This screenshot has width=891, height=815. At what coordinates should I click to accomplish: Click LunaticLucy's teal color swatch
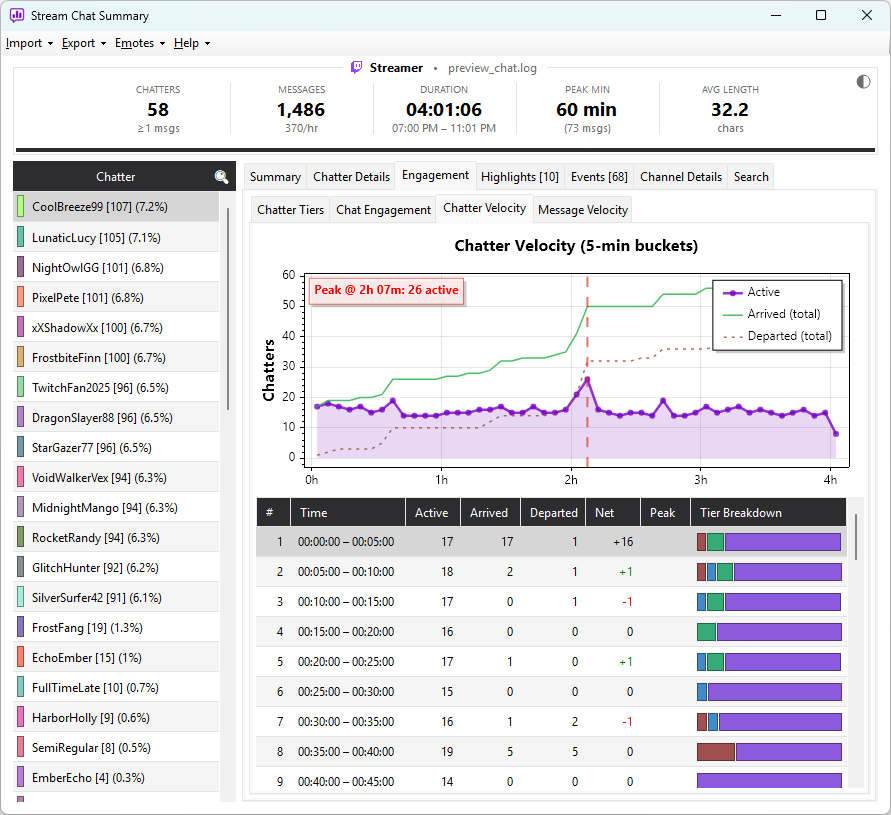pyautogui.click(x=20, y=237)
